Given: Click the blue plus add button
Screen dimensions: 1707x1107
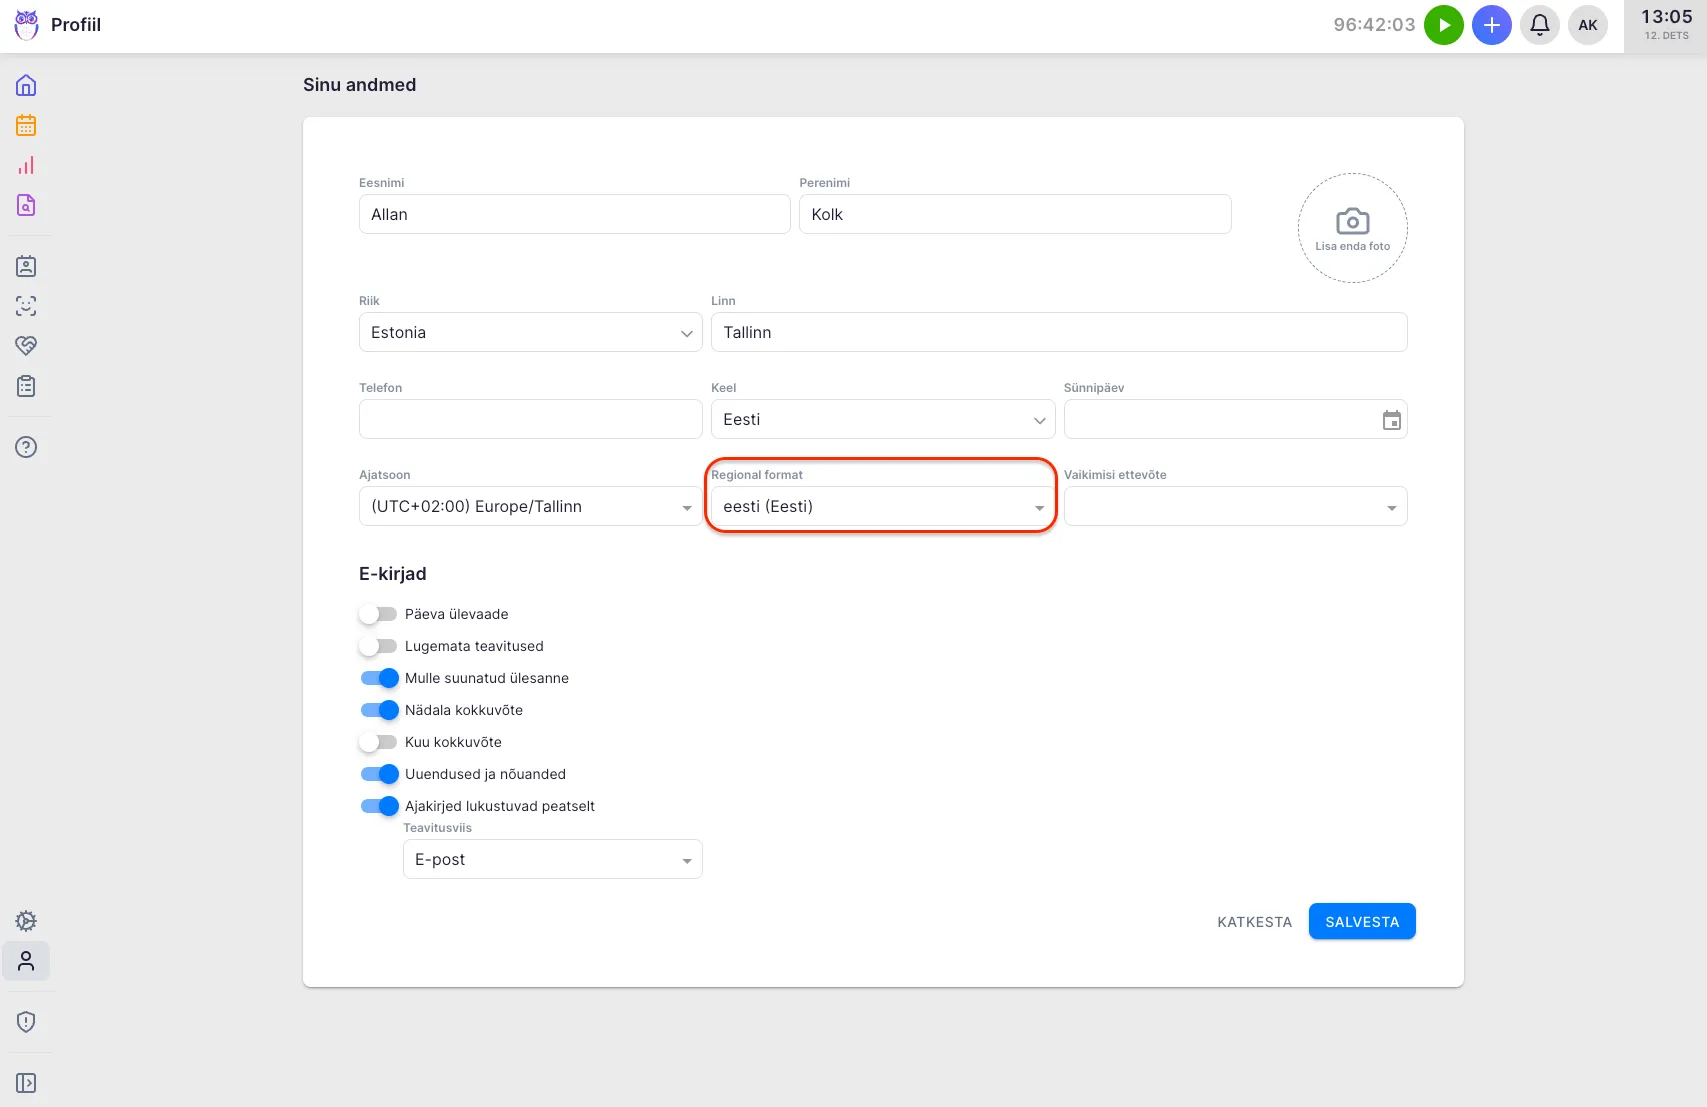Looking at the screenshot, I should pos(1491,25).
